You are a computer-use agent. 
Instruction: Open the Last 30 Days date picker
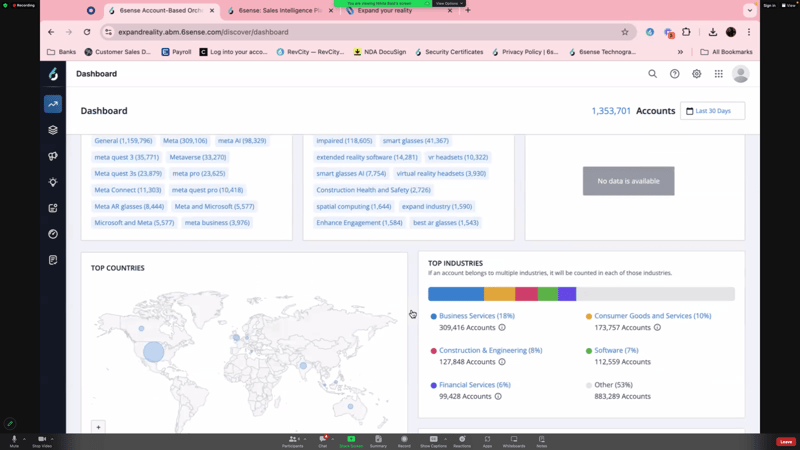(712, 111)
